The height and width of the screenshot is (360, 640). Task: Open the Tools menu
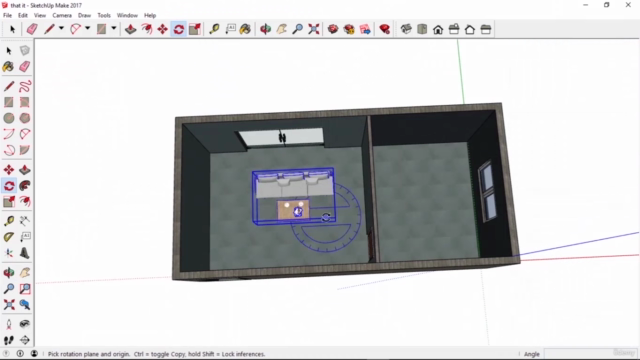click(x=104, y=15)
